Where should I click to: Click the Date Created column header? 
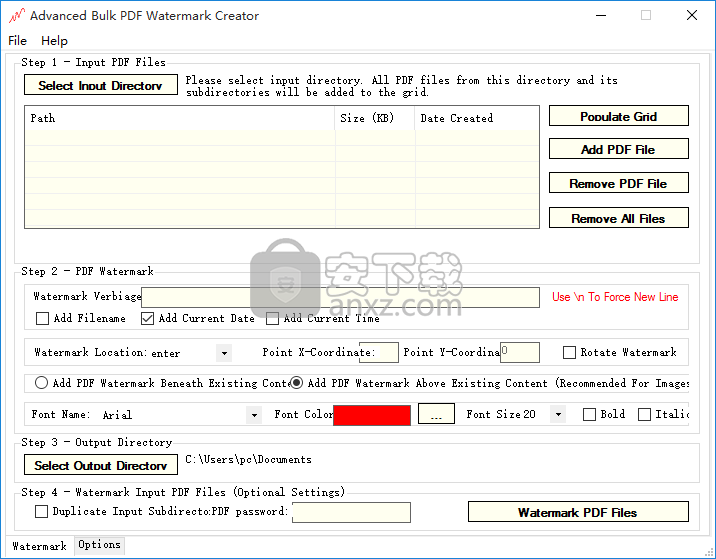pyautogui.click(x=477, y=118)
